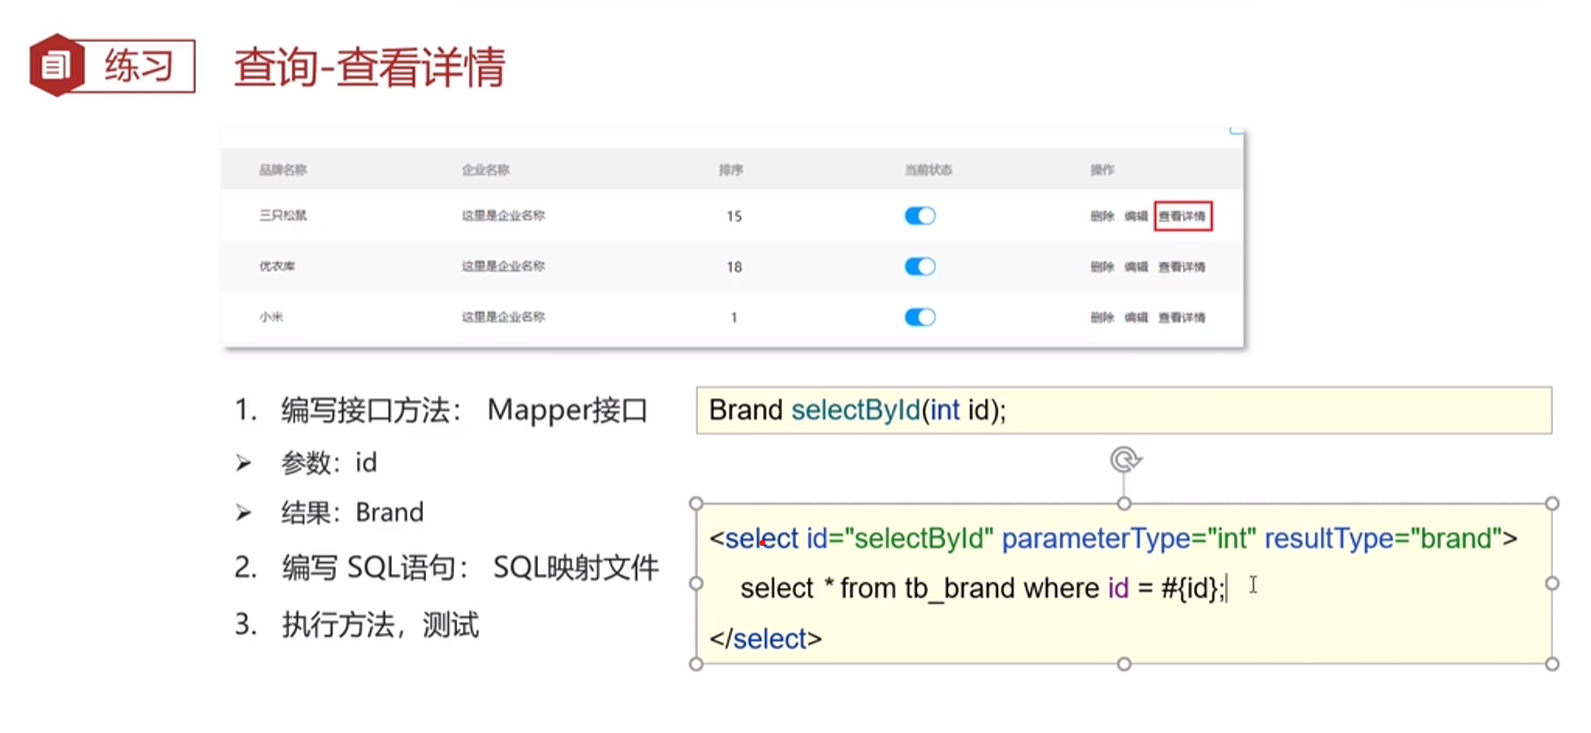The image size is (1591, 733).
Task: Toggle the status switch for 优衣库
Action: point(919,267)
